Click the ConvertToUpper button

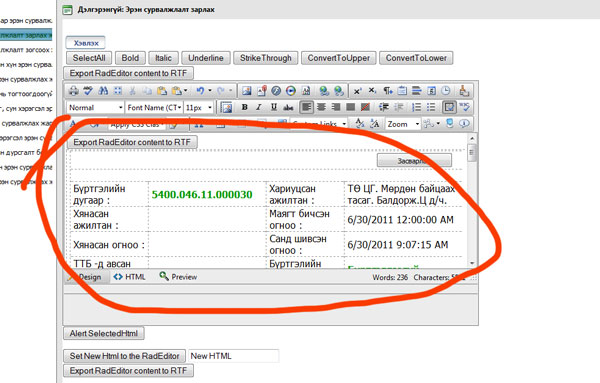339,58
